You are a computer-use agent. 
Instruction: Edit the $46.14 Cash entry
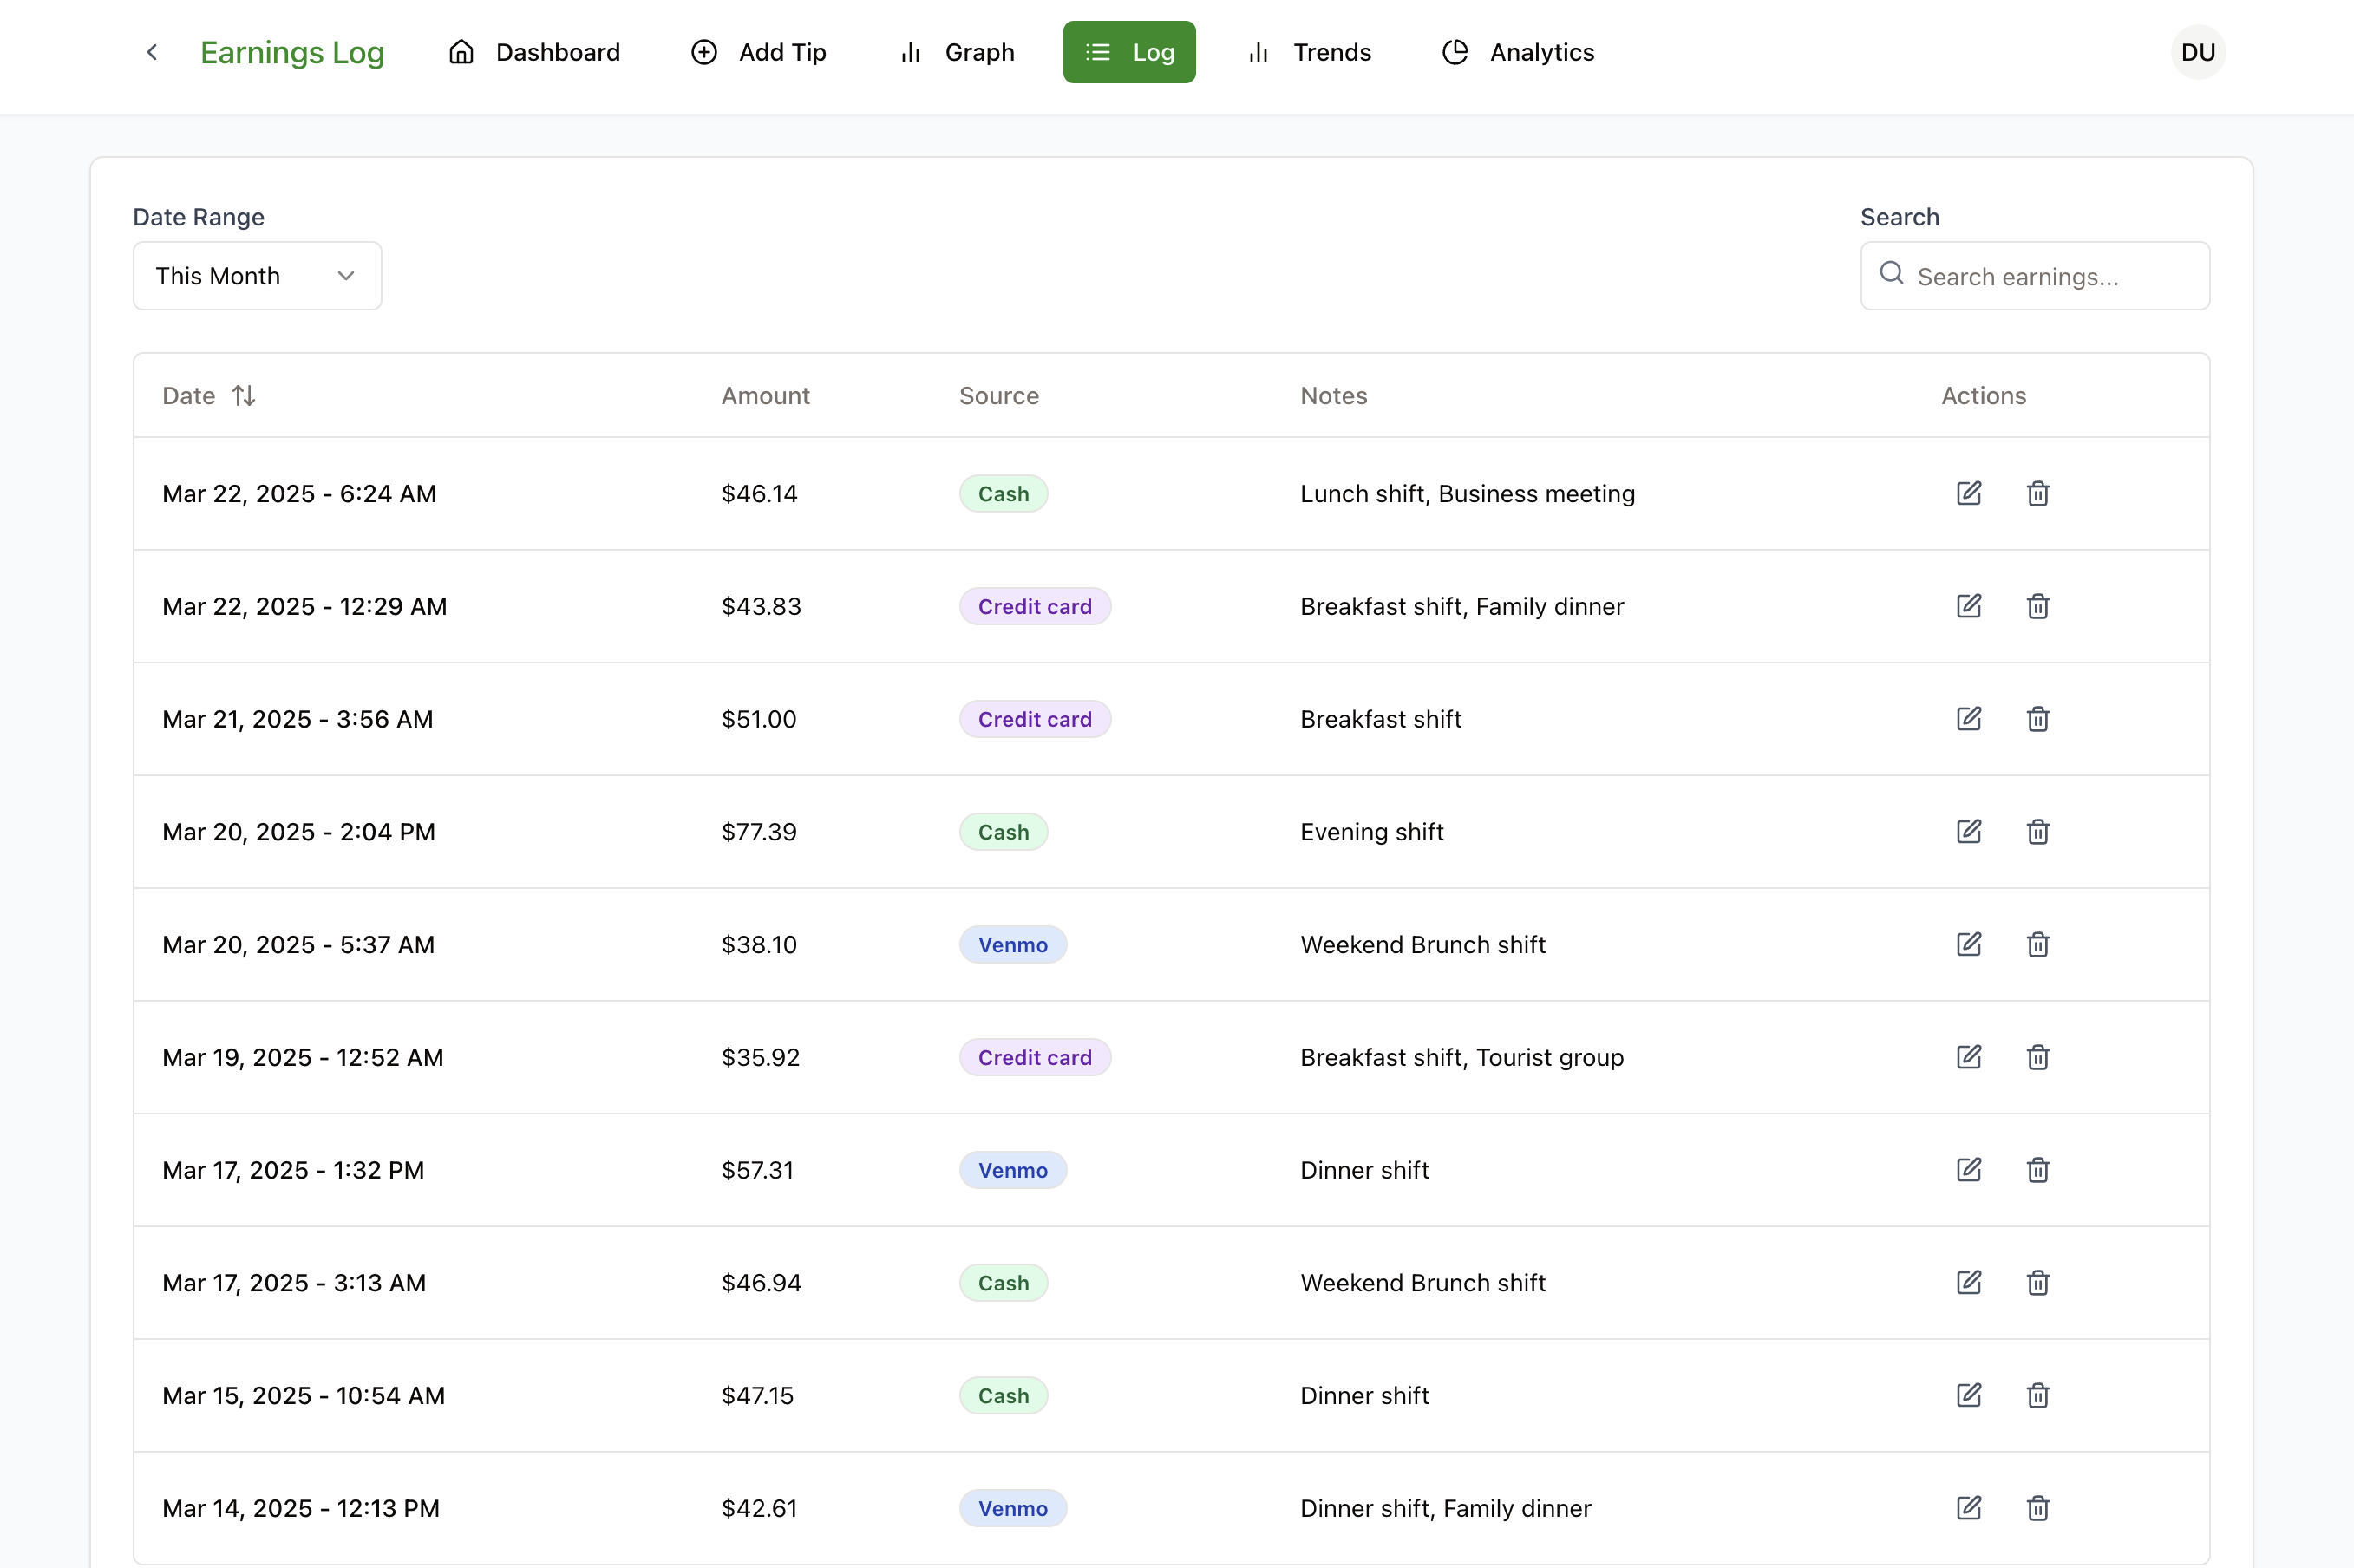coord(1968,493)
